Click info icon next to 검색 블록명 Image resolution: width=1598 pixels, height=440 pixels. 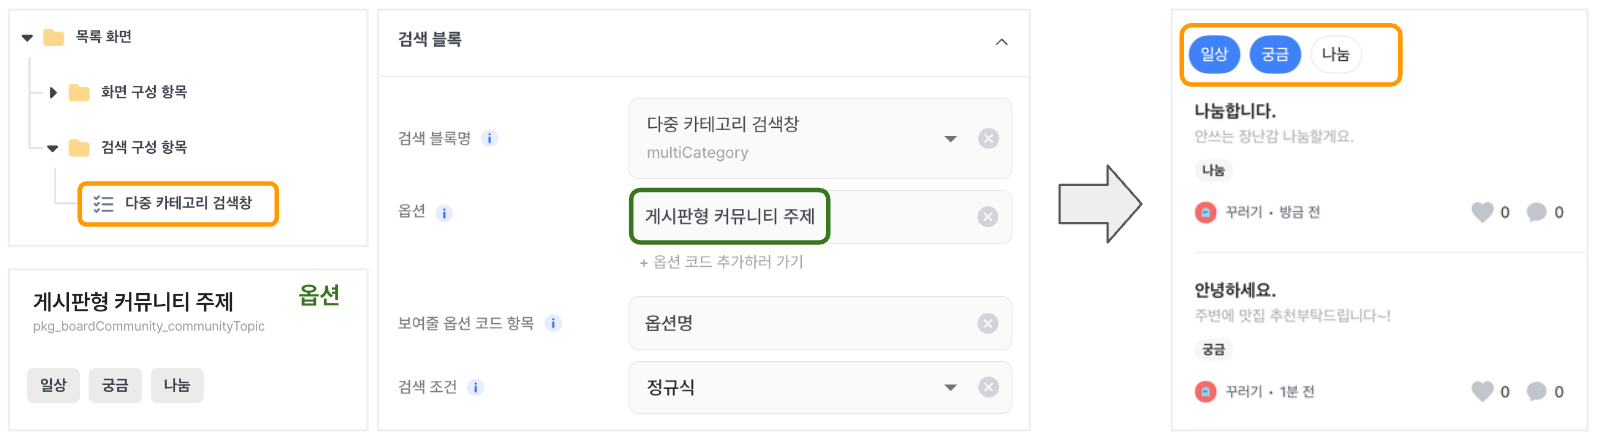point(490,138)
